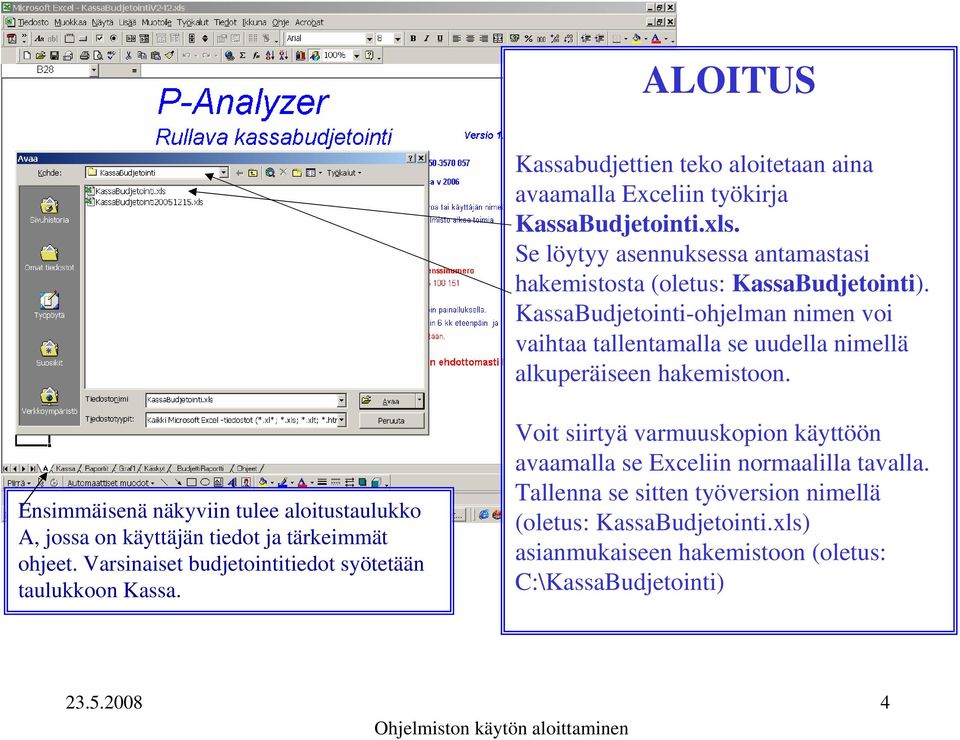
Task: Expand the Tiedostonimi filename dropdown
Action: click(x=341, y=400)
